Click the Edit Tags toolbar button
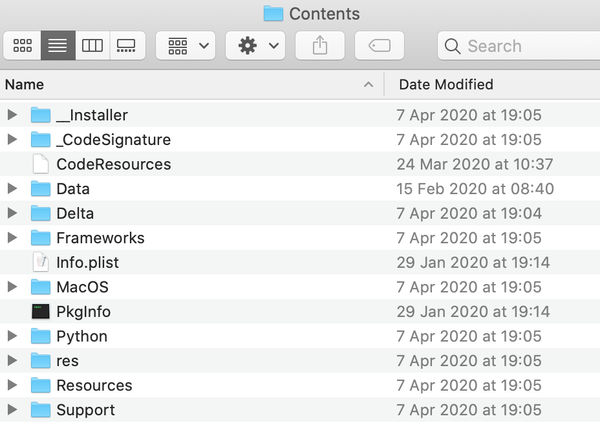Viewport: 600px width, 440px height. 379,46
